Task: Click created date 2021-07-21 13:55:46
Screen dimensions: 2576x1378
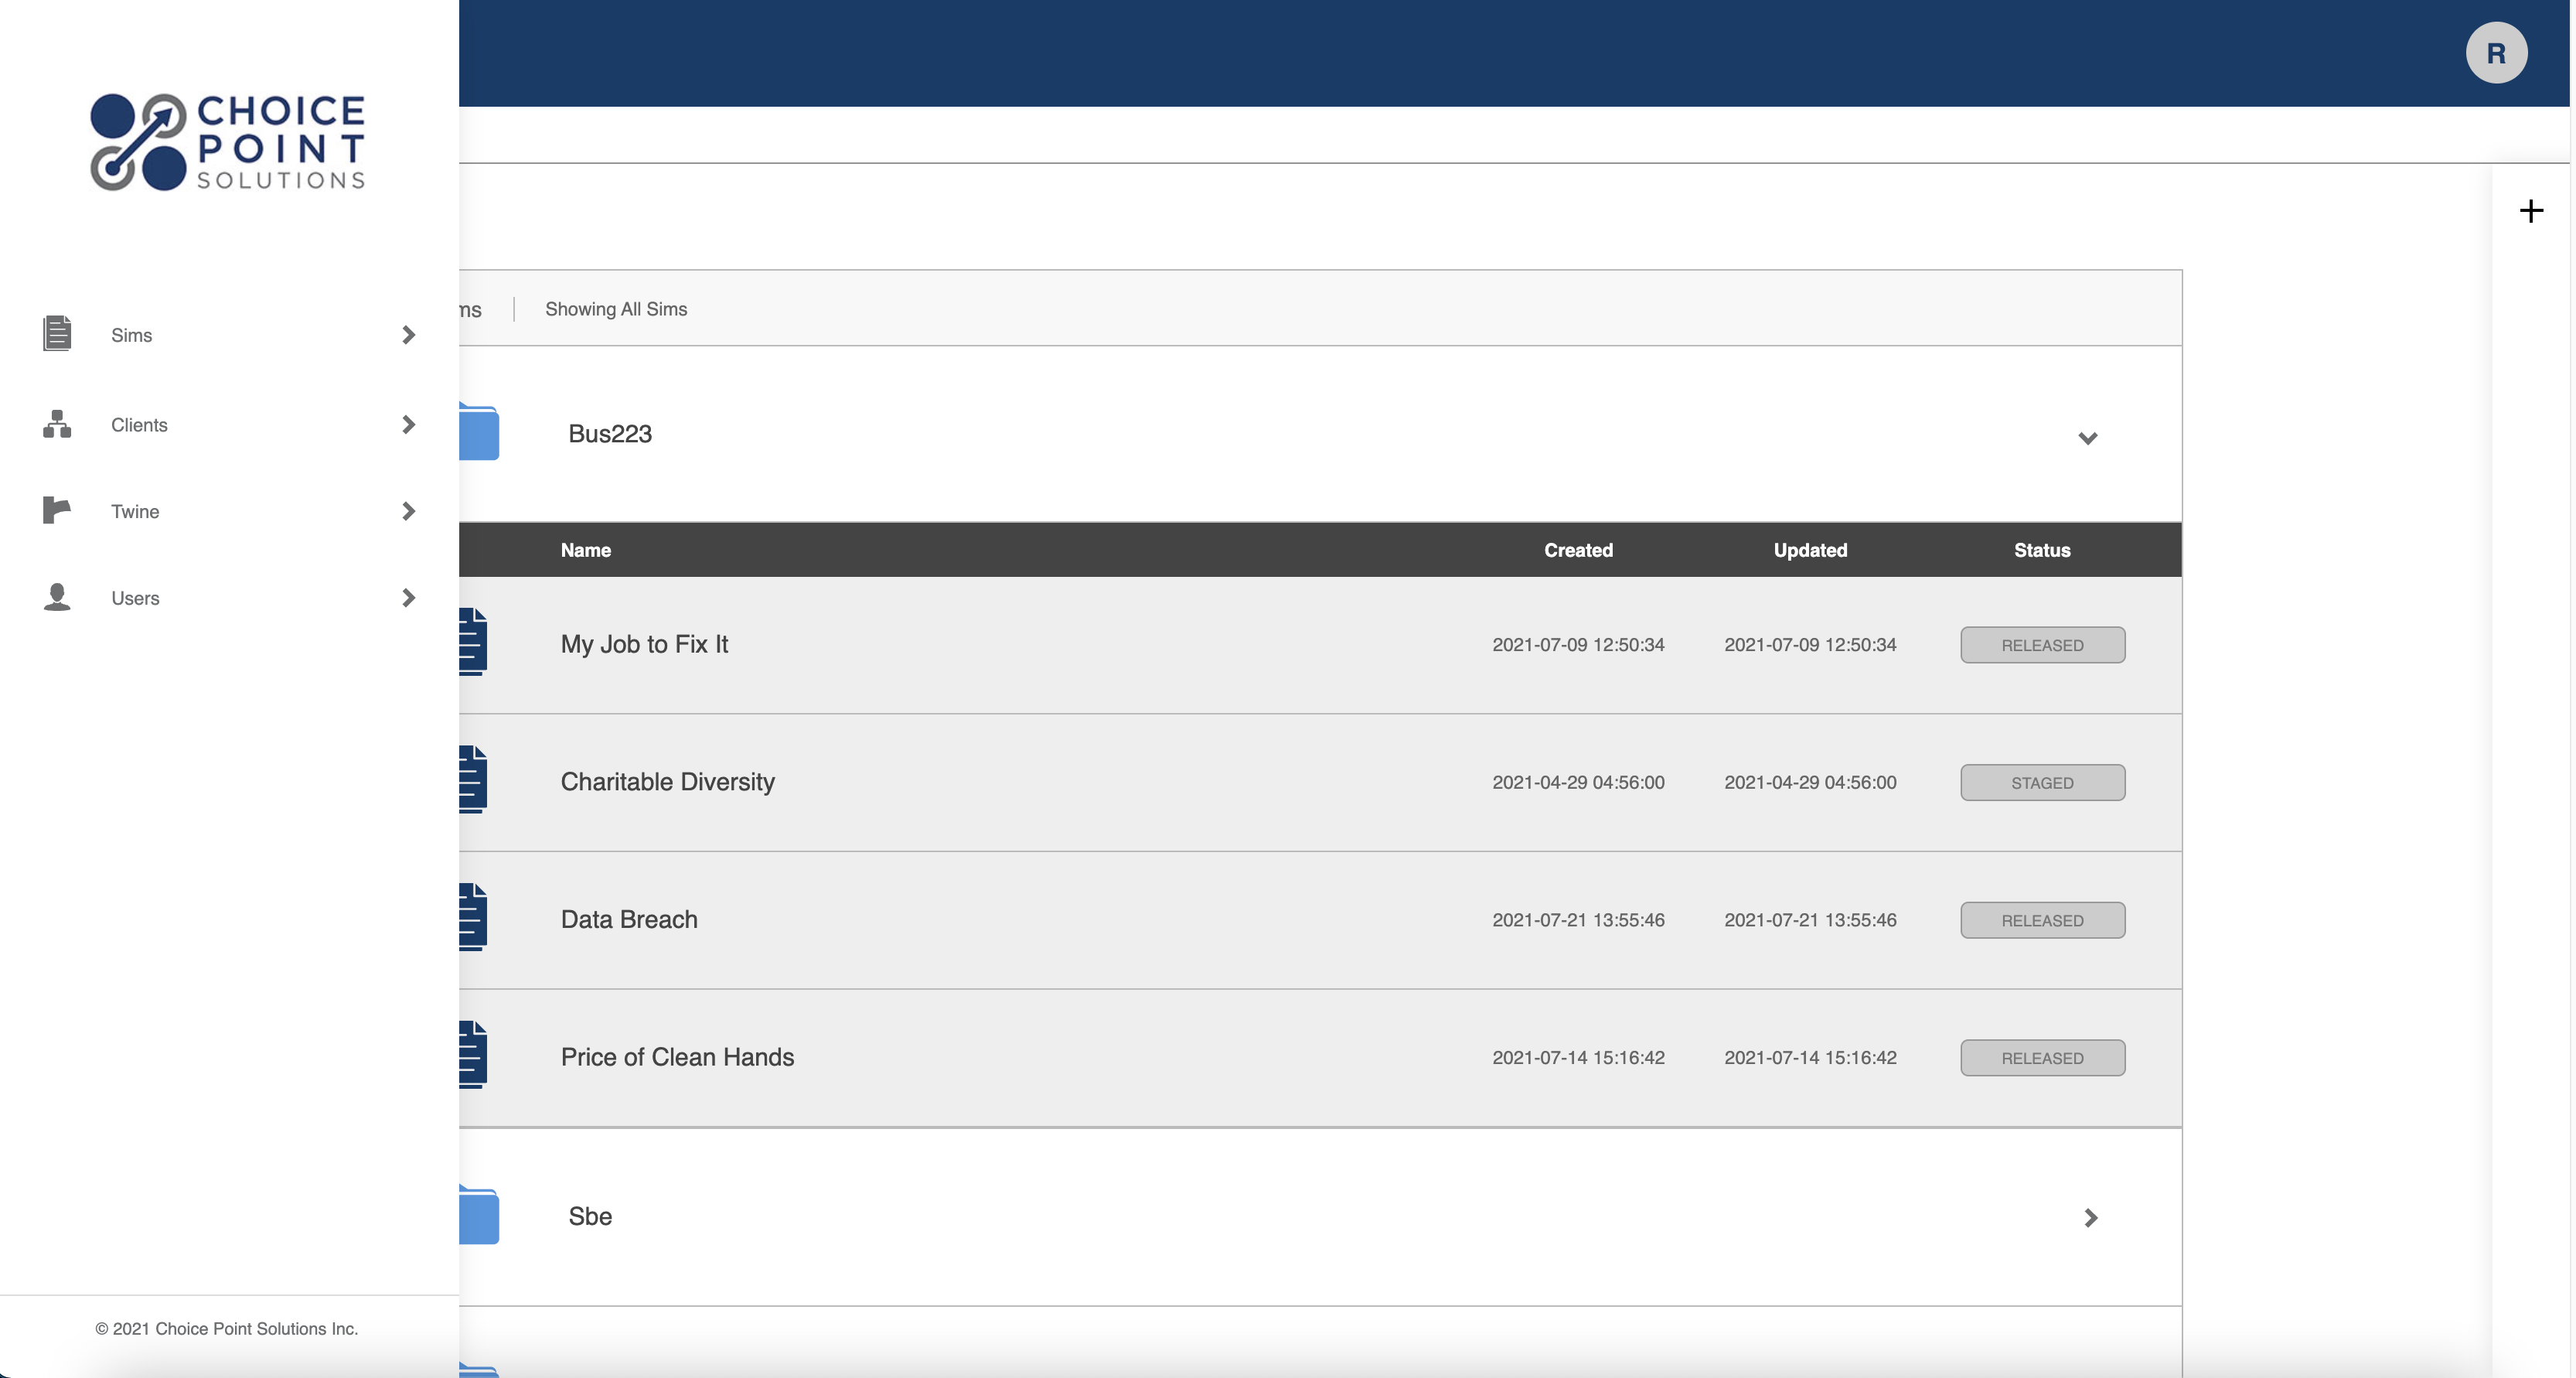Action: (1578, 920)
